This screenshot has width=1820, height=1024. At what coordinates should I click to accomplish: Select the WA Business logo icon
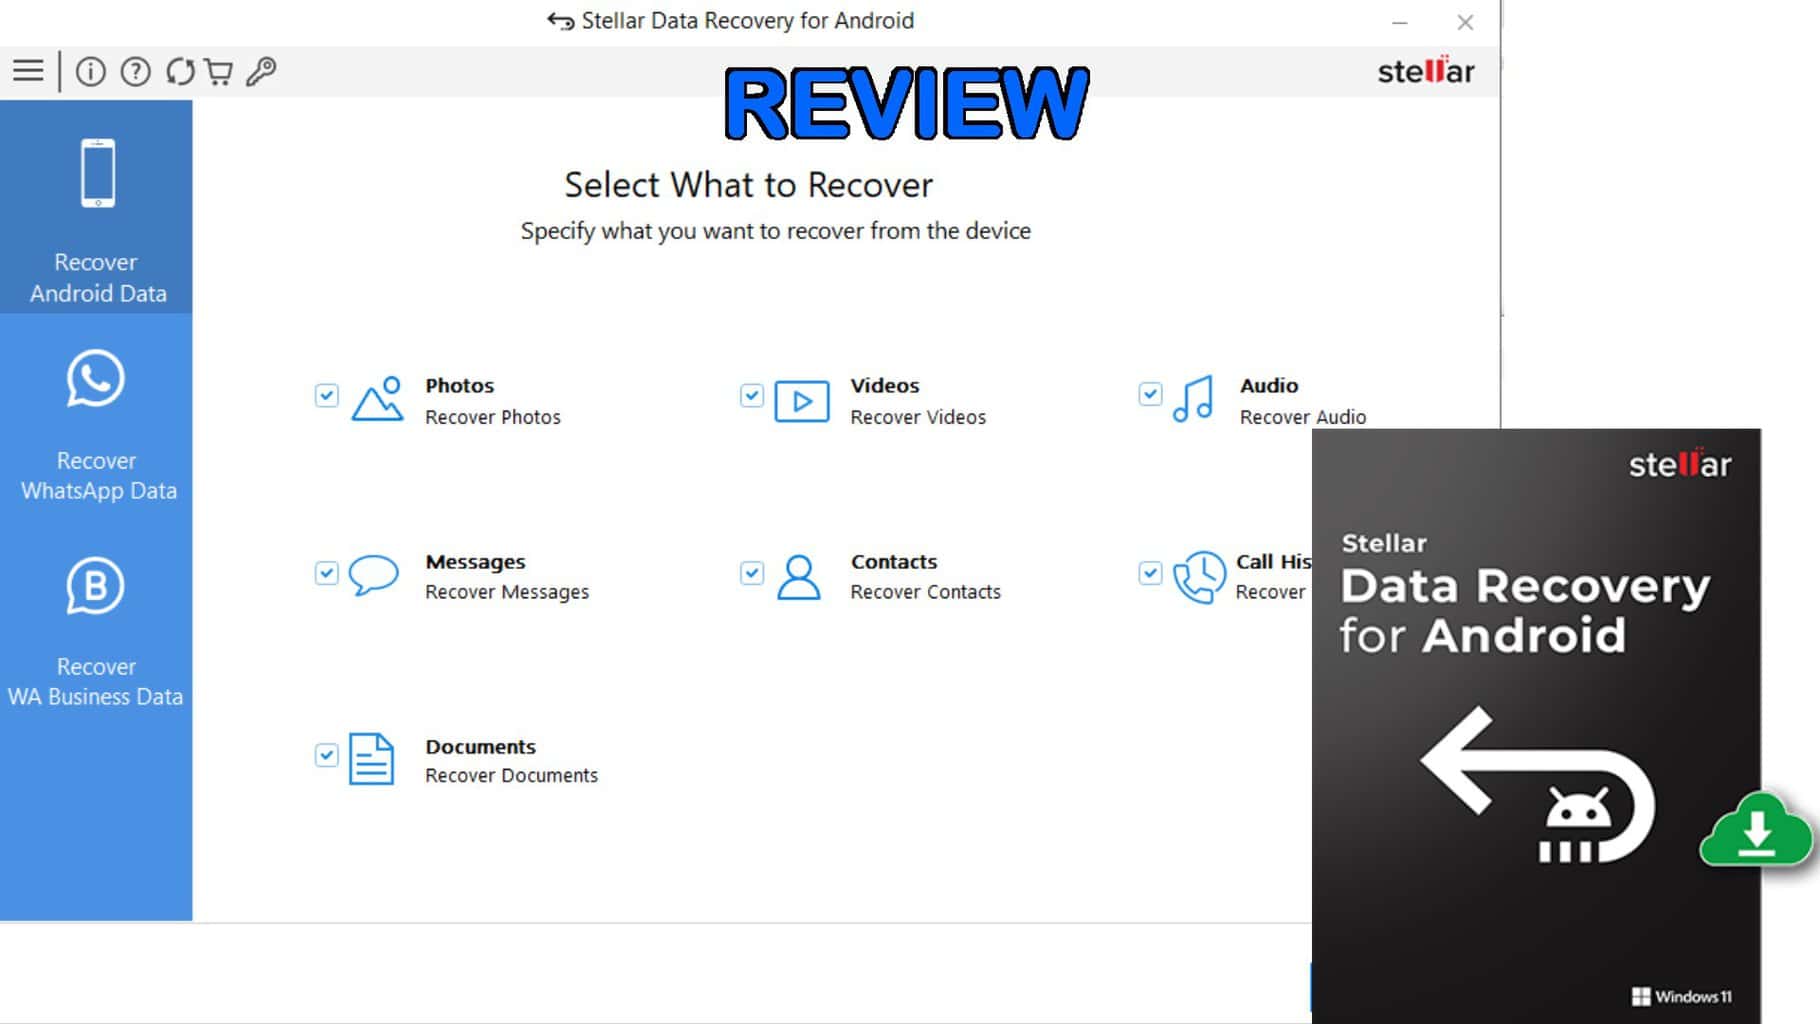point(96,585)
